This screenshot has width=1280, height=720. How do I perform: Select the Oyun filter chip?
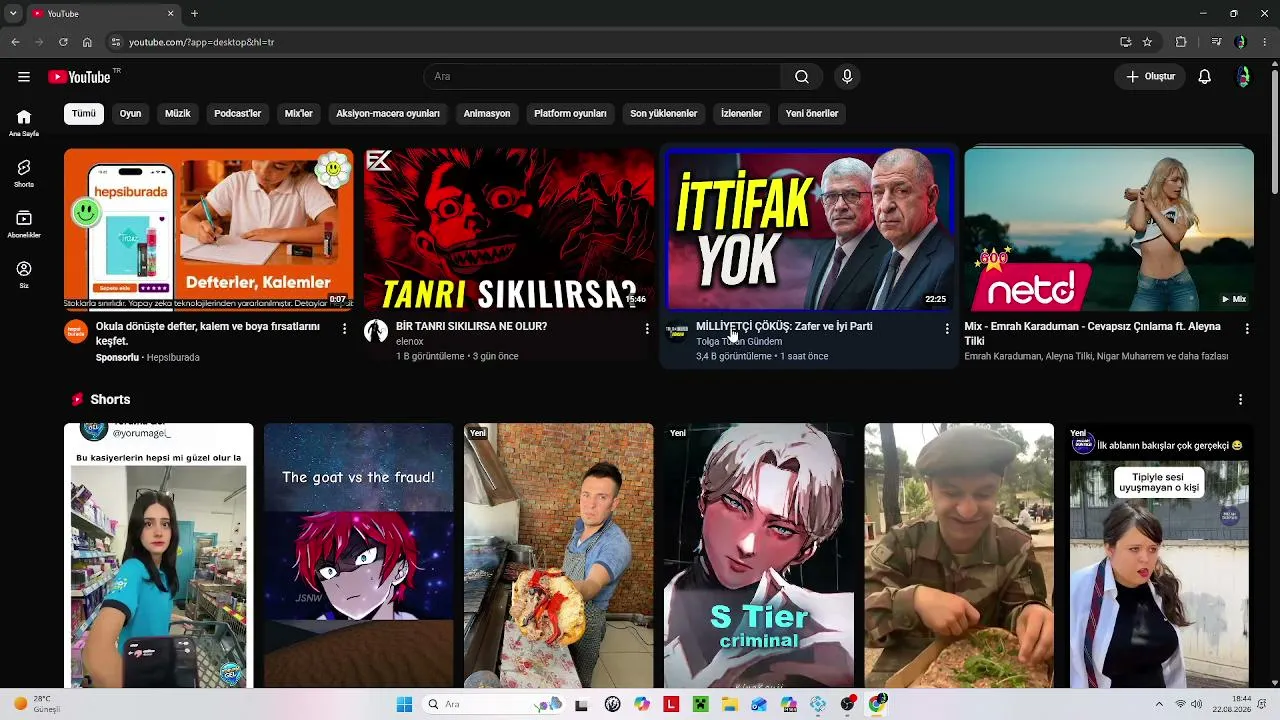(131, 114)
